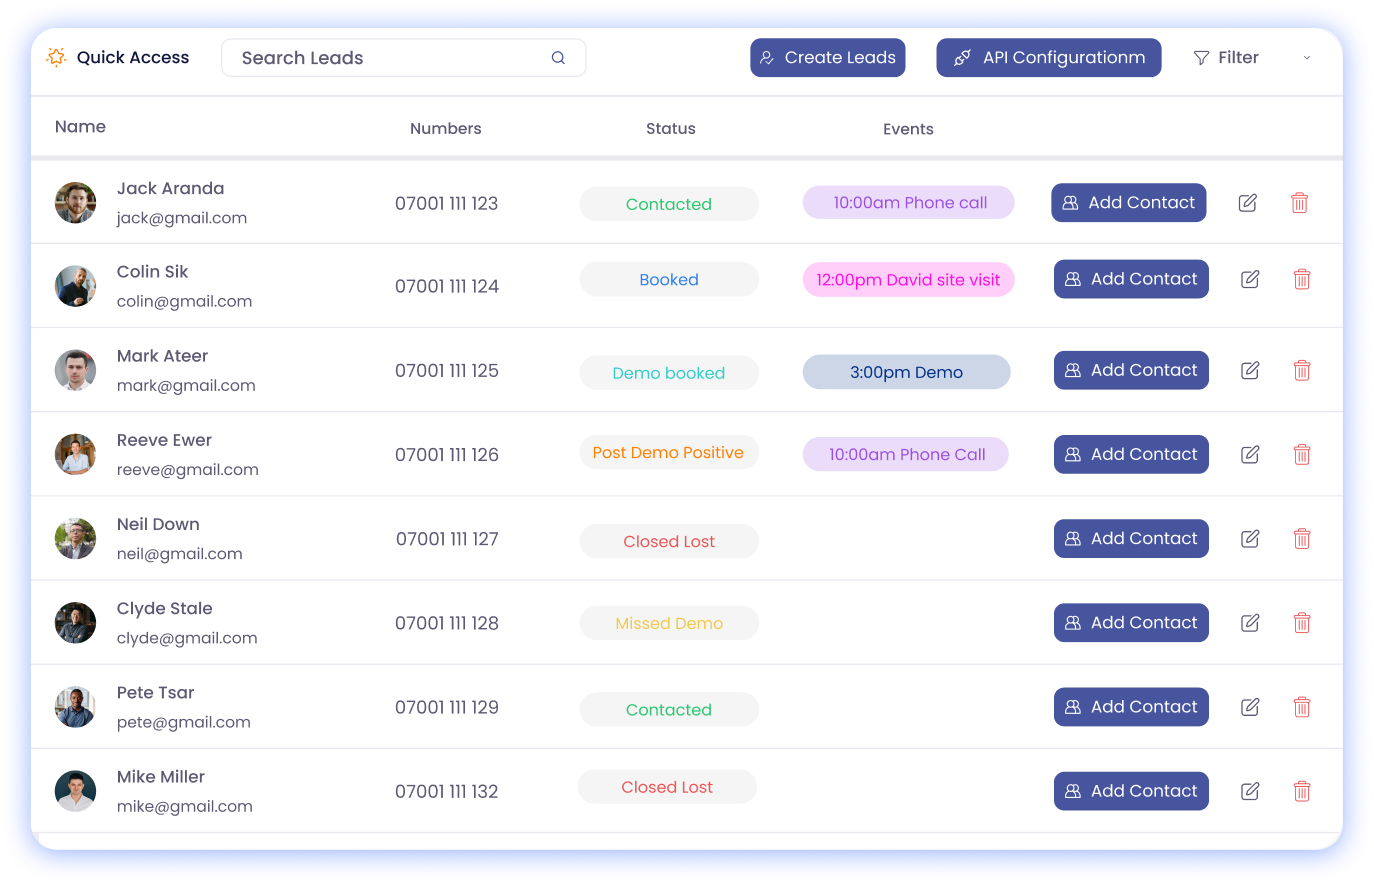Expand the Filter dropdown chevron
Viewport: 1374px width, 884px height.
pos(1306,58)
